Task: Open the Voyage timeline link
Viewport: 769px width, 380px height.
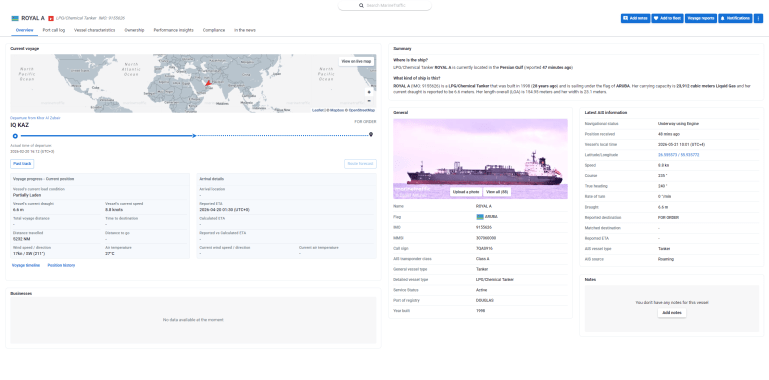Action: [26, 265]
